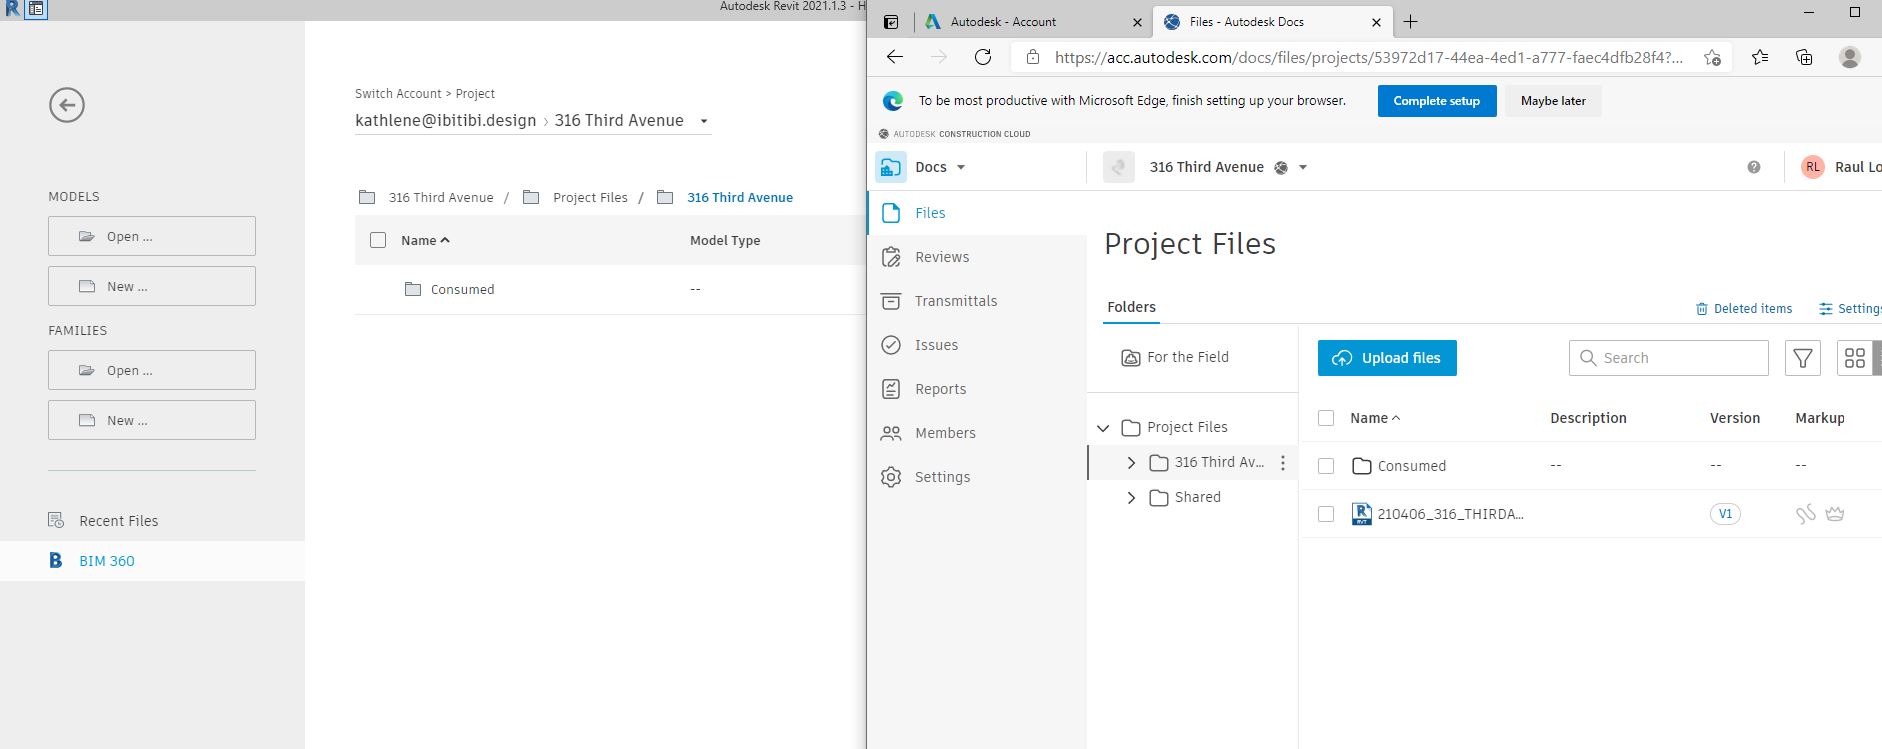Go back in the browser
The width and height of the screenshot is (1882, 749).
[x=895, y=57]
